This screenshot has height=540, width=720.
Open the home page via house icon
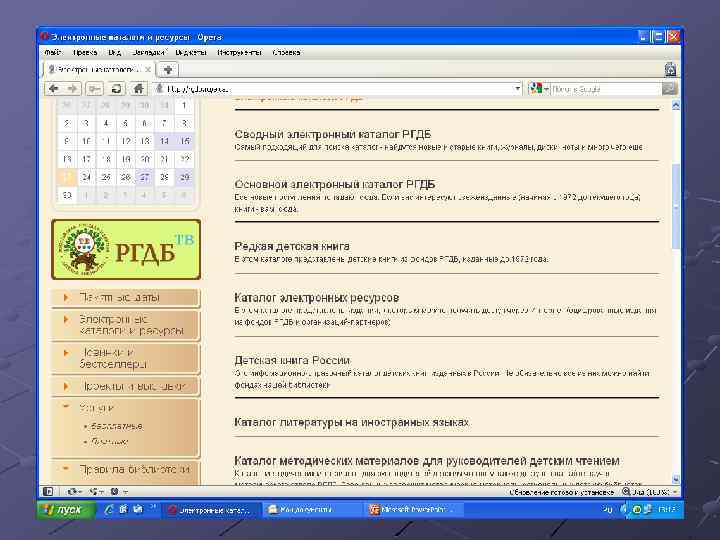[138, 88]
